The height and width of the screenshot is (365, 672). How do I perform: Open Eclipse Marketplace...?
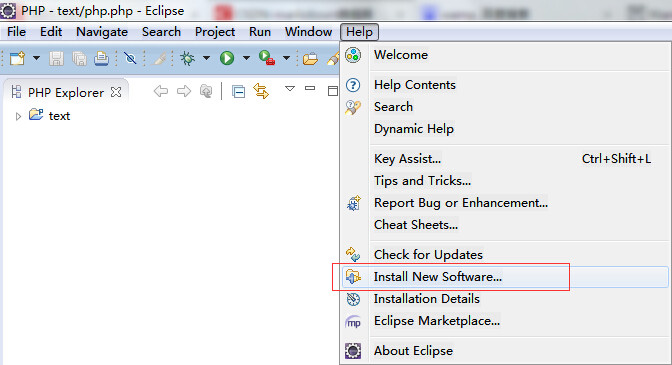[506, 321]
